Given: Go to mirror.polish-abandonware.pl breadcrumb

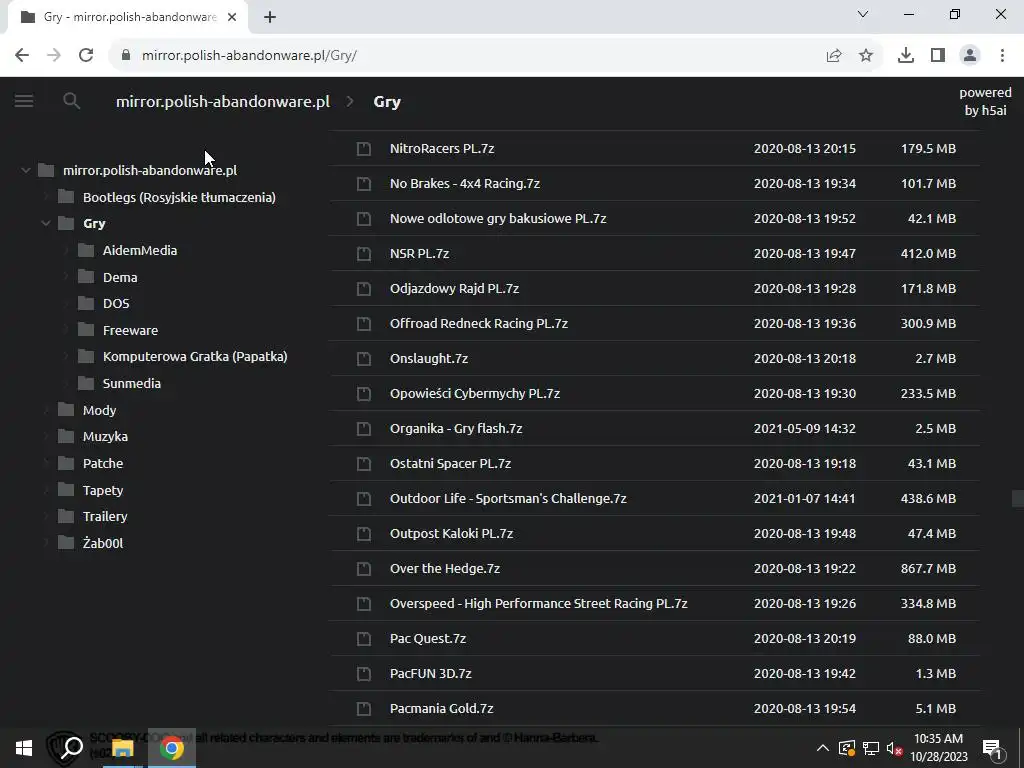Looking at the screenshot, I should (223, 101).
